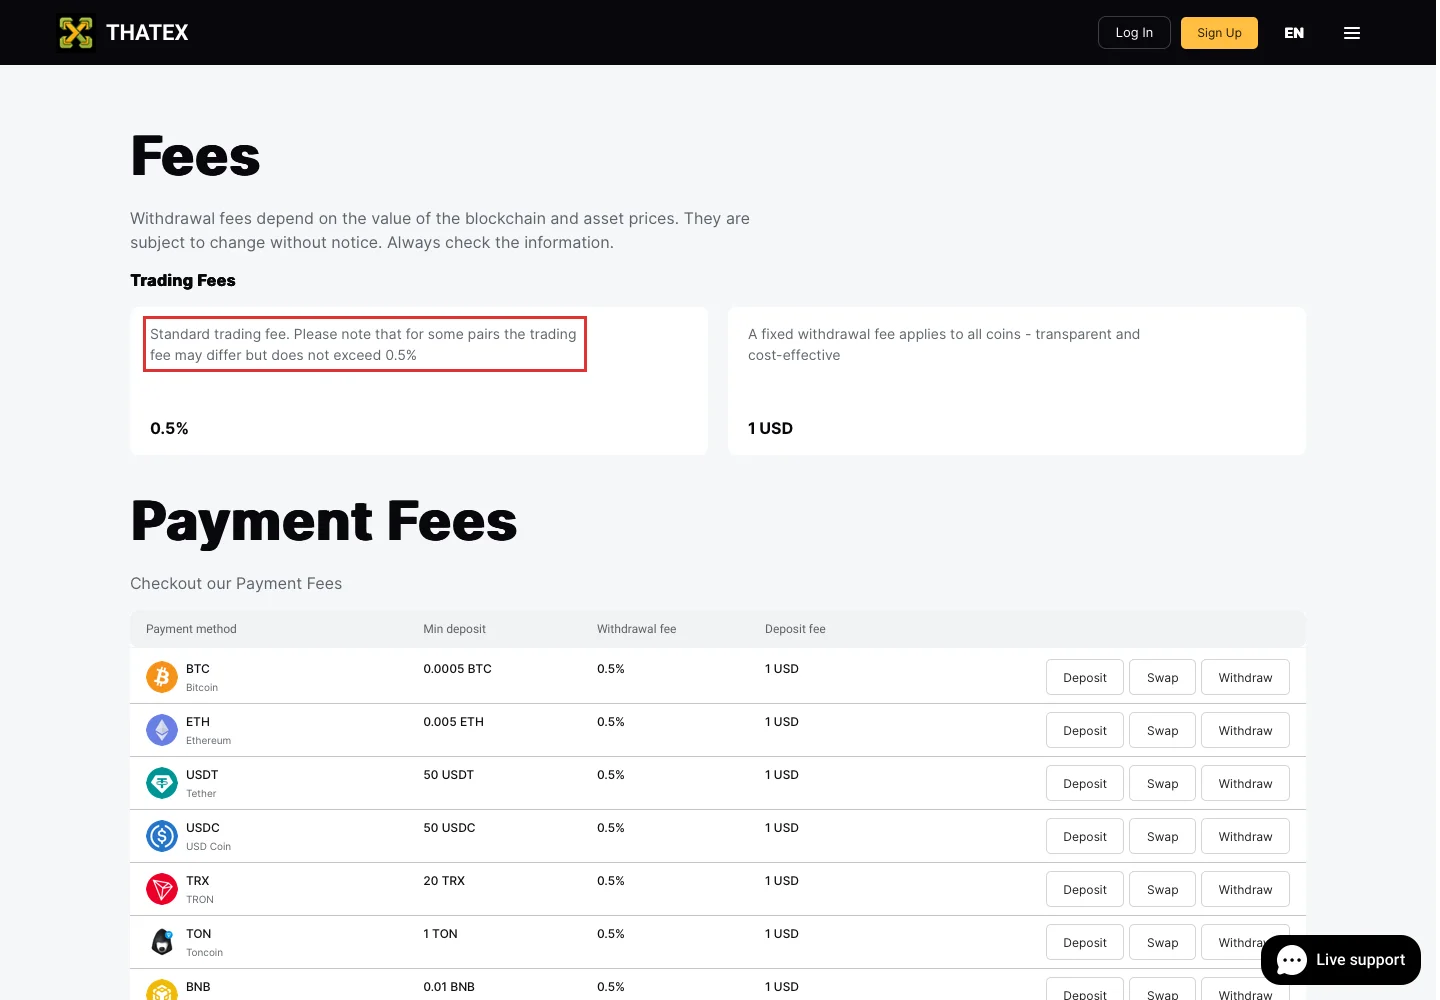Open Live support chat

pyautogui.click(x=1340, y=960)
